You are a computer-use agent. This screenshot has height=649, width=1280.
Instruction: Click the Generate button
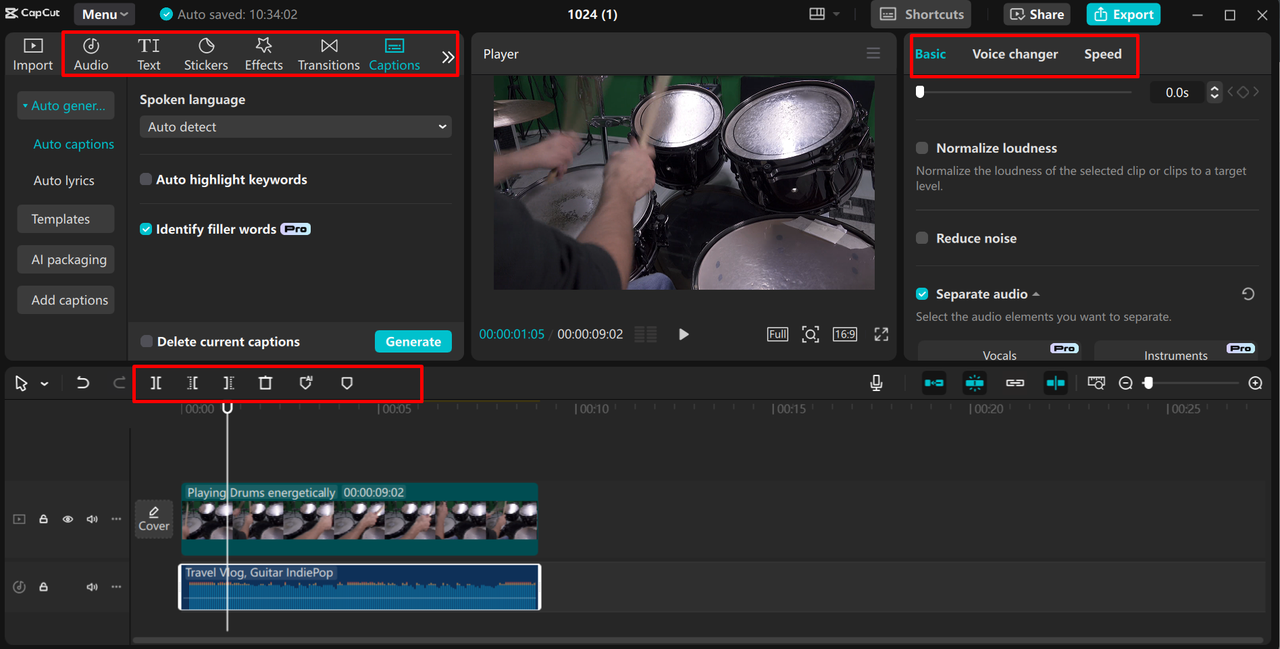pyautogui.click(x=413, y=342)
